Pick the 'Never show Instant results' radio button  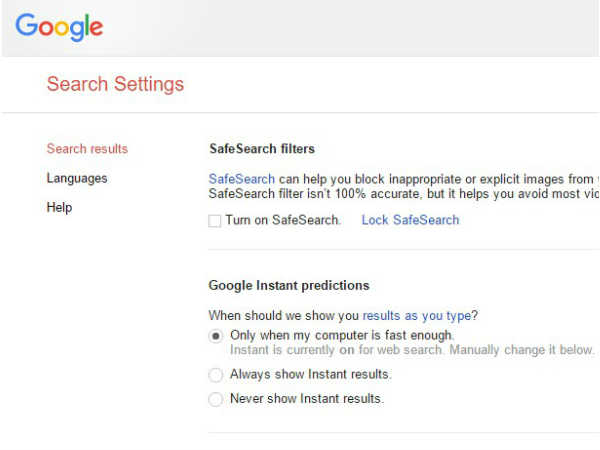216,399
